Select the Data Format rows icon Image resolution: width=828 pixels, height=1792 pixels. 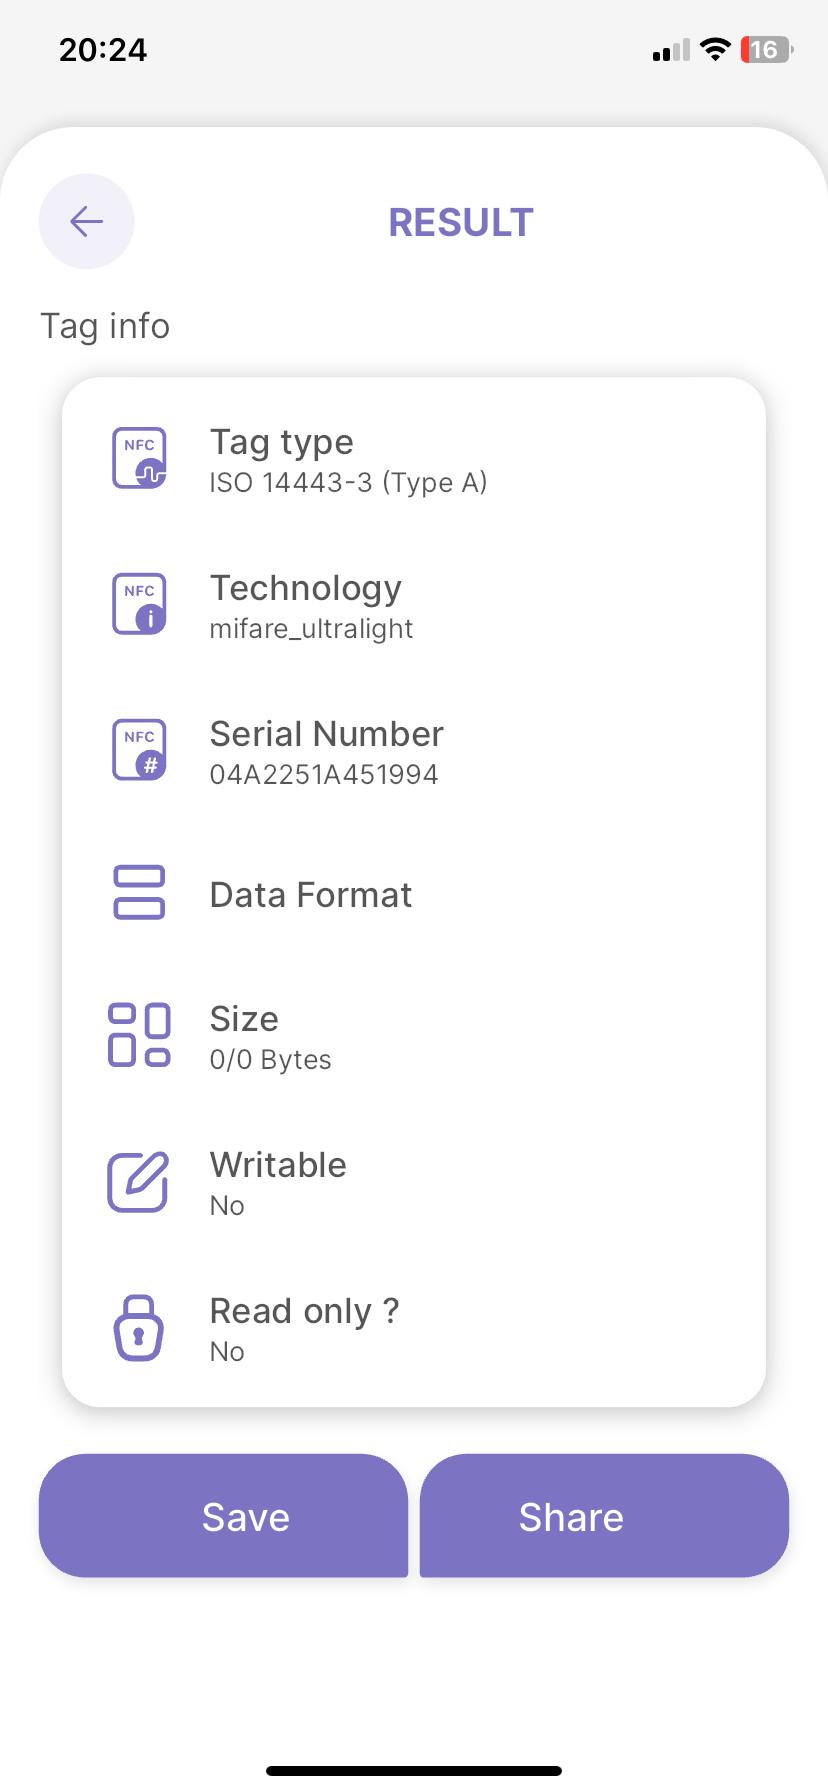pyautogui.click(x=139, y=892)
